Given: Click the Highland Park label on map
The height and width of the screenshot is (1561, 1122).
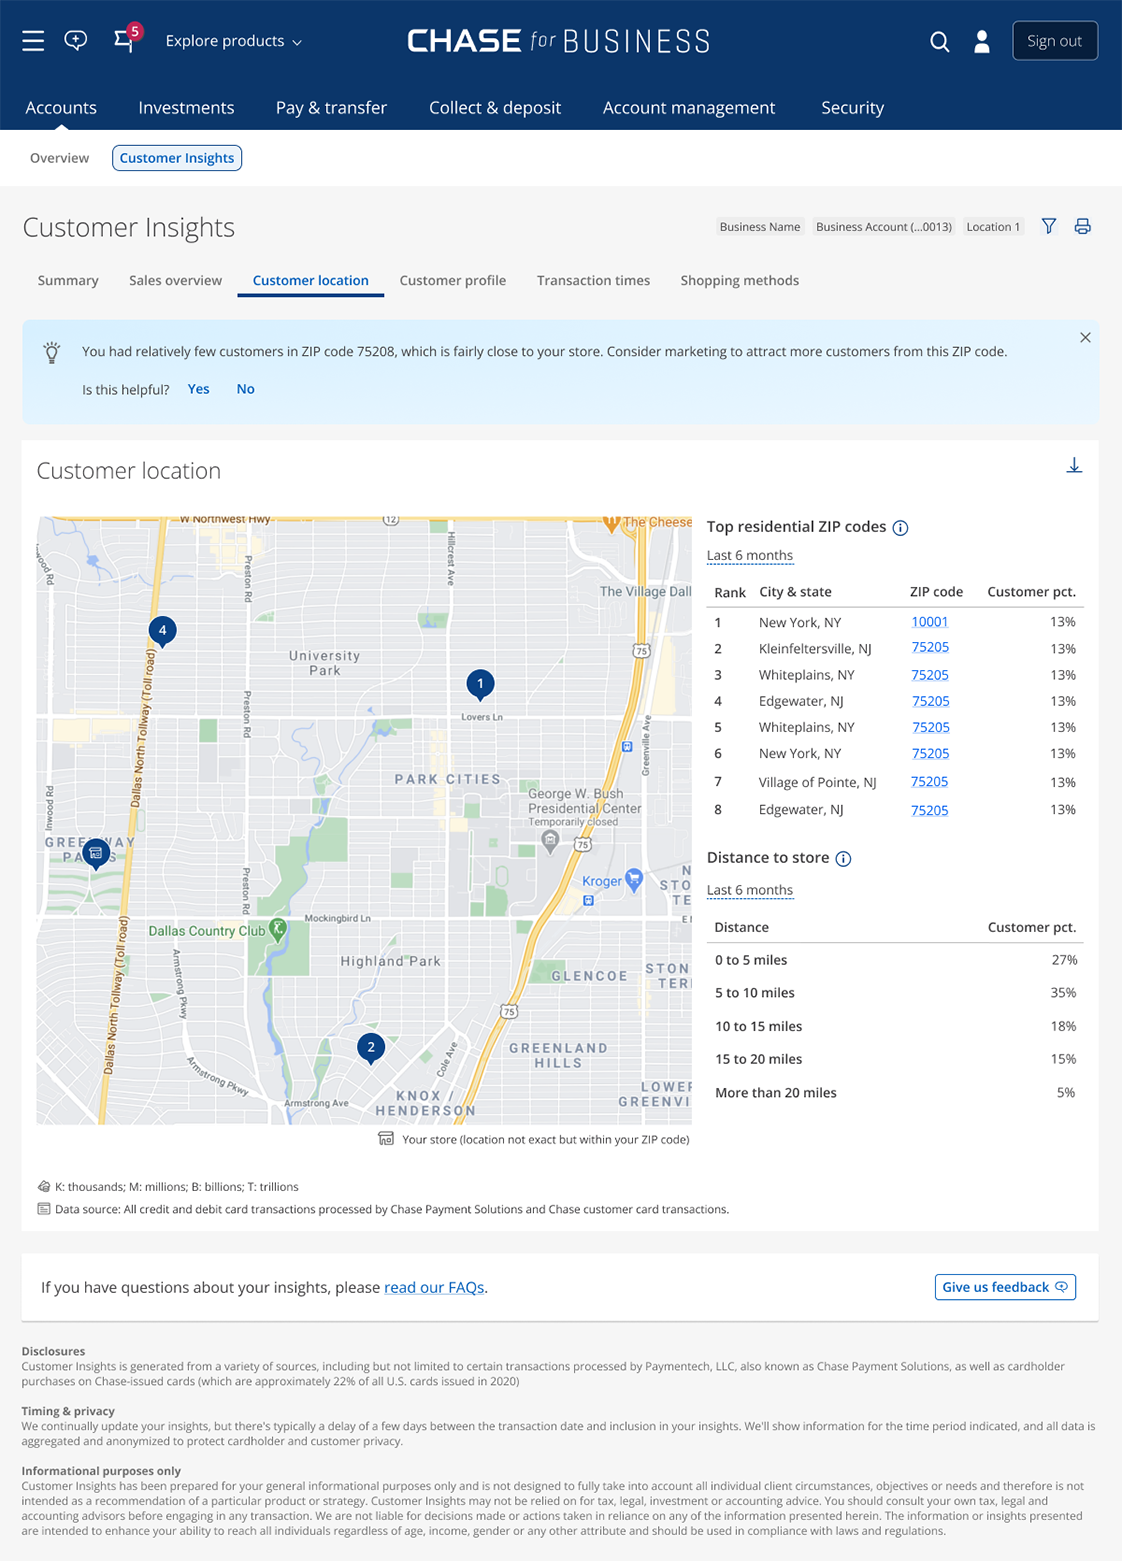Looking at the screenshot, I should click(x=391, y=962).
